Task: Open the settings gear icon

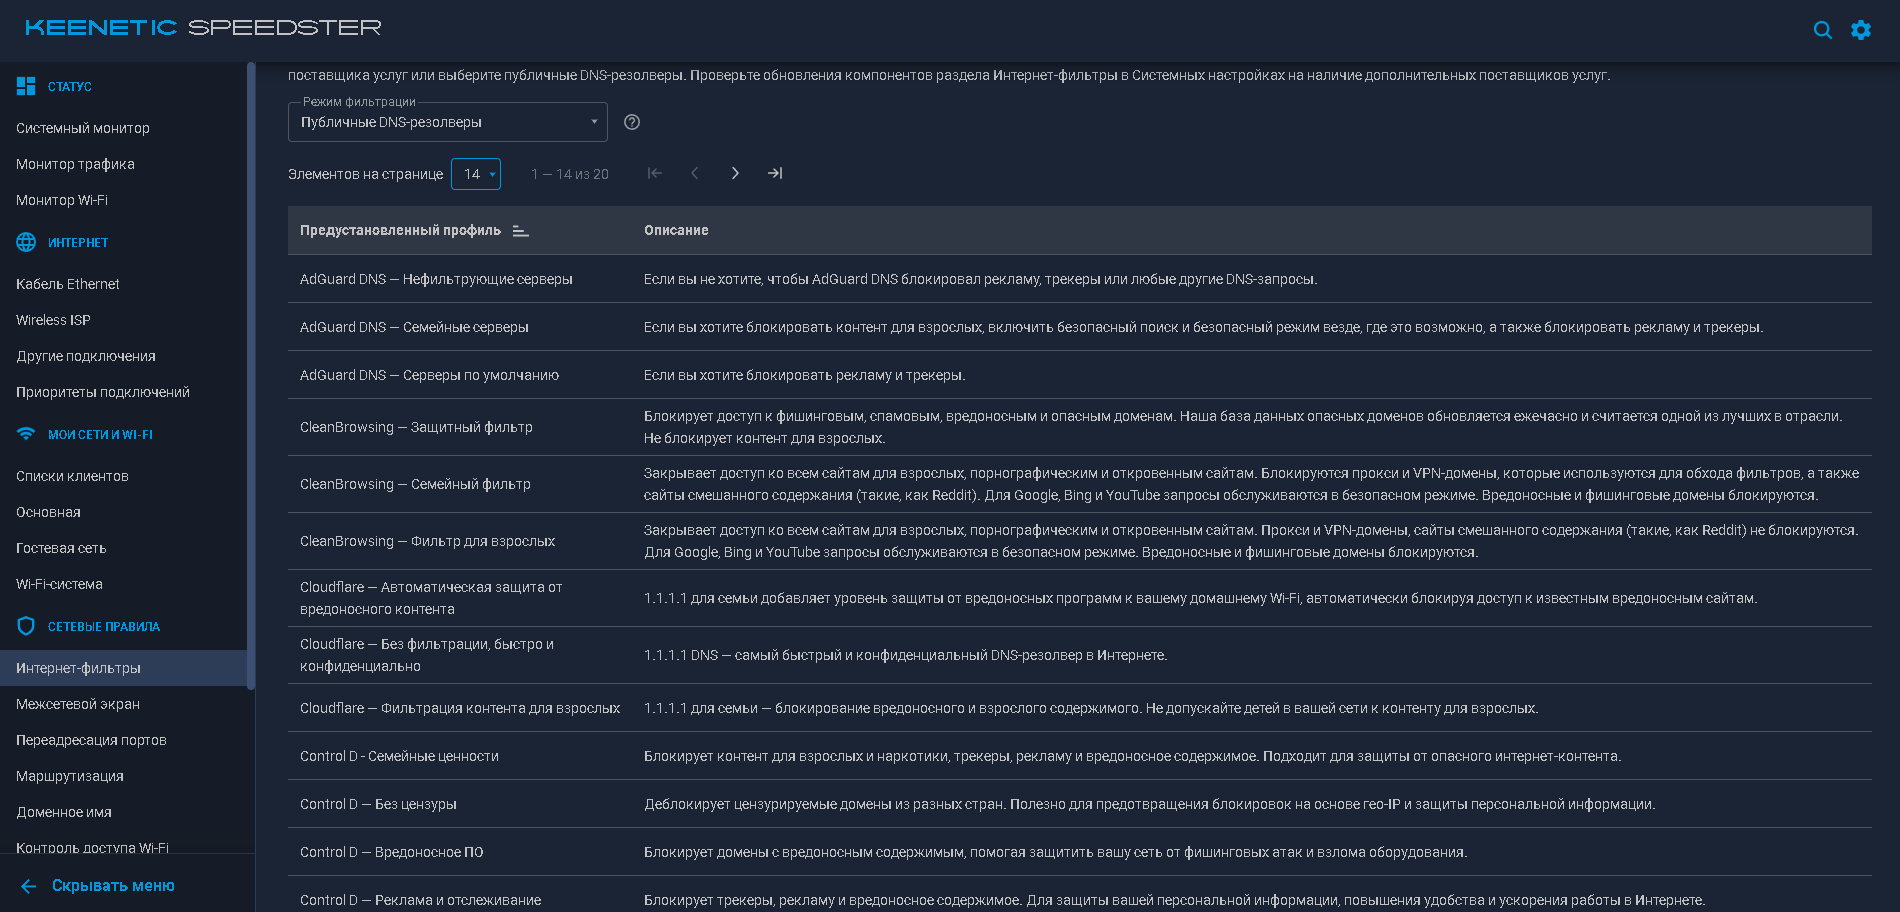Action: (x=1861, y=30)
